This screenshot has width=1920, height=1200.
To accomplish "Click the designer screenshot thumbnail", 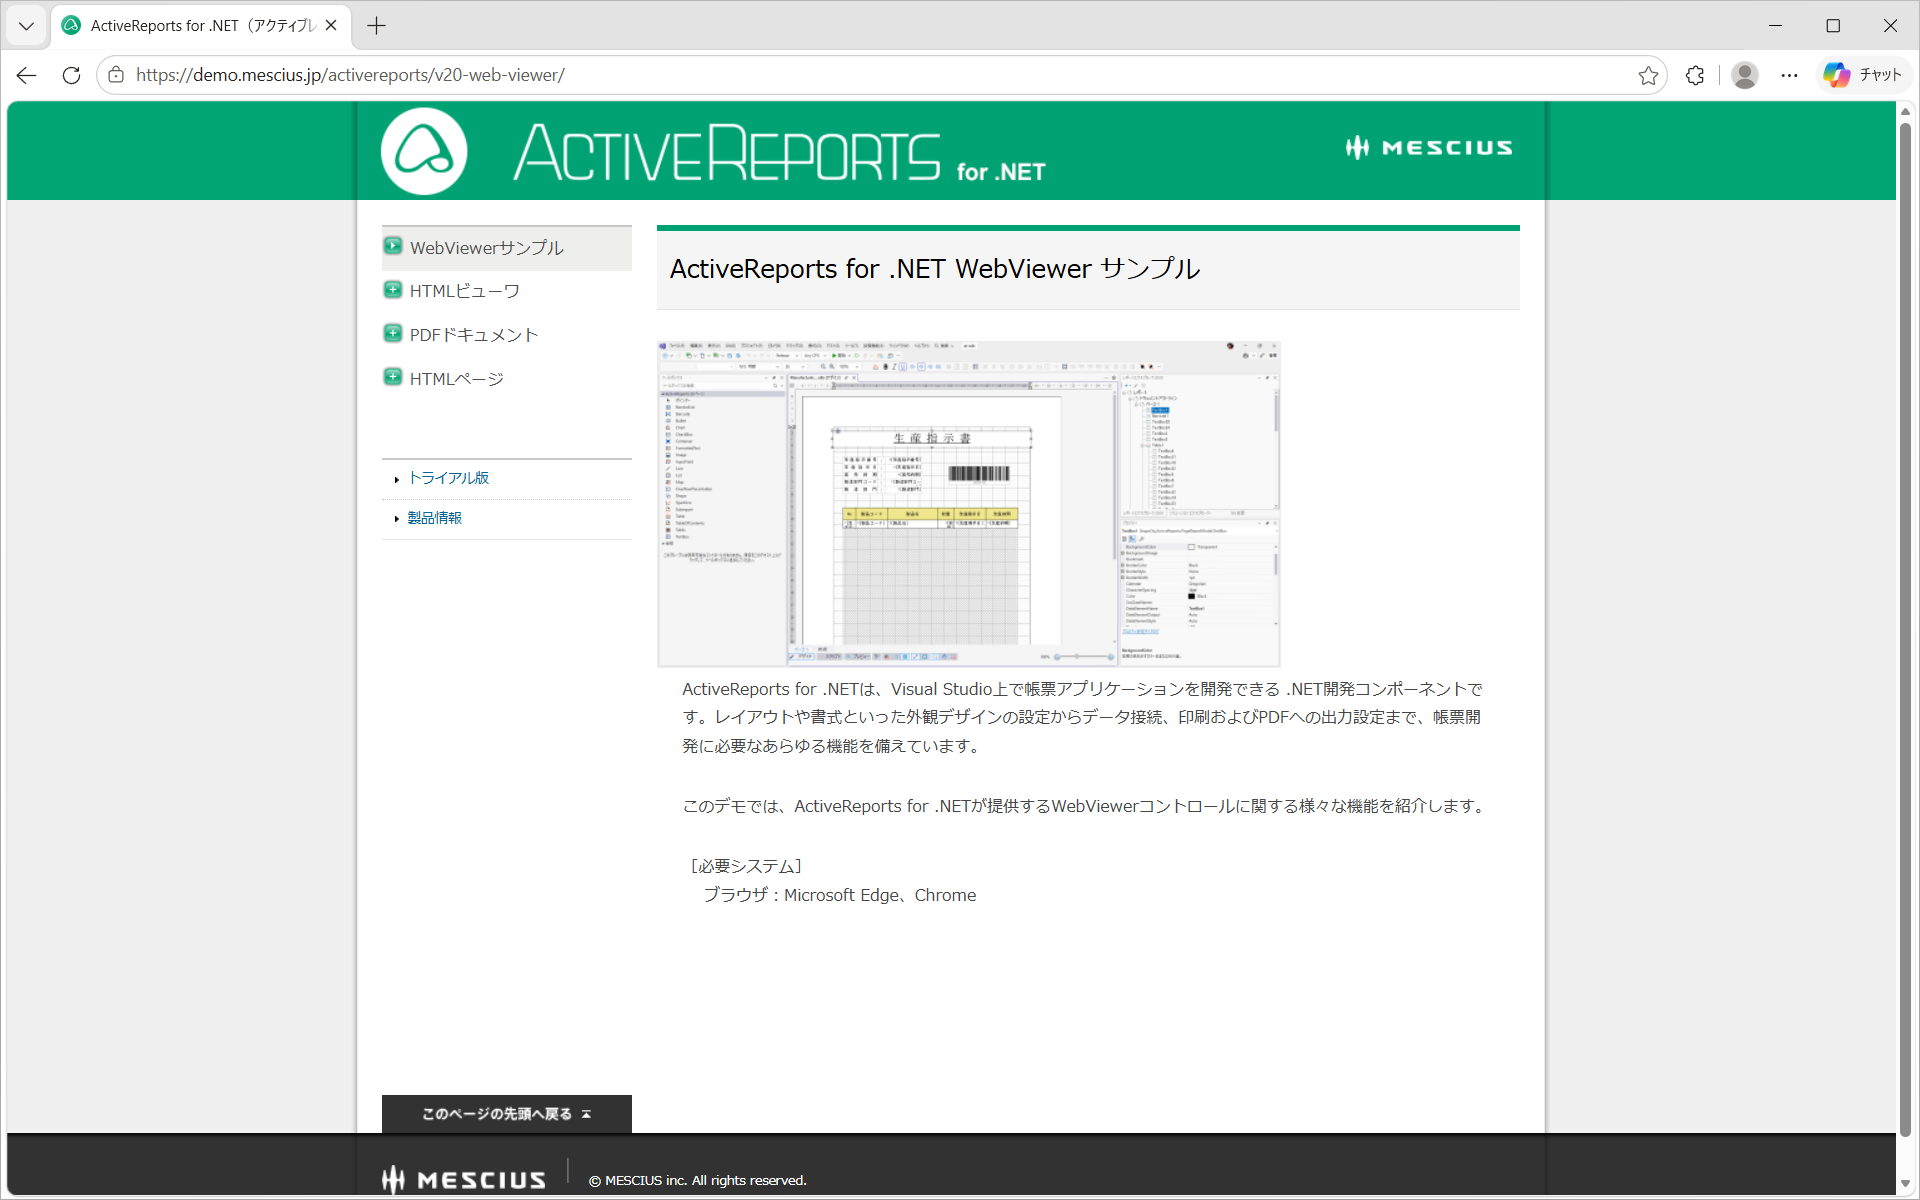I will (968, 504).
